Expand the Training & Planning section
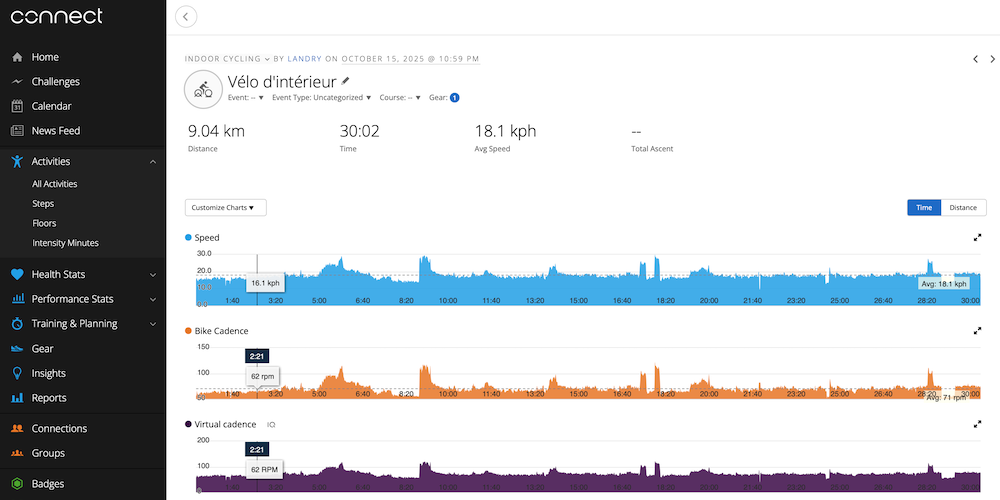This screenshot has width=1000, height=500. click(x=153, y=324)
